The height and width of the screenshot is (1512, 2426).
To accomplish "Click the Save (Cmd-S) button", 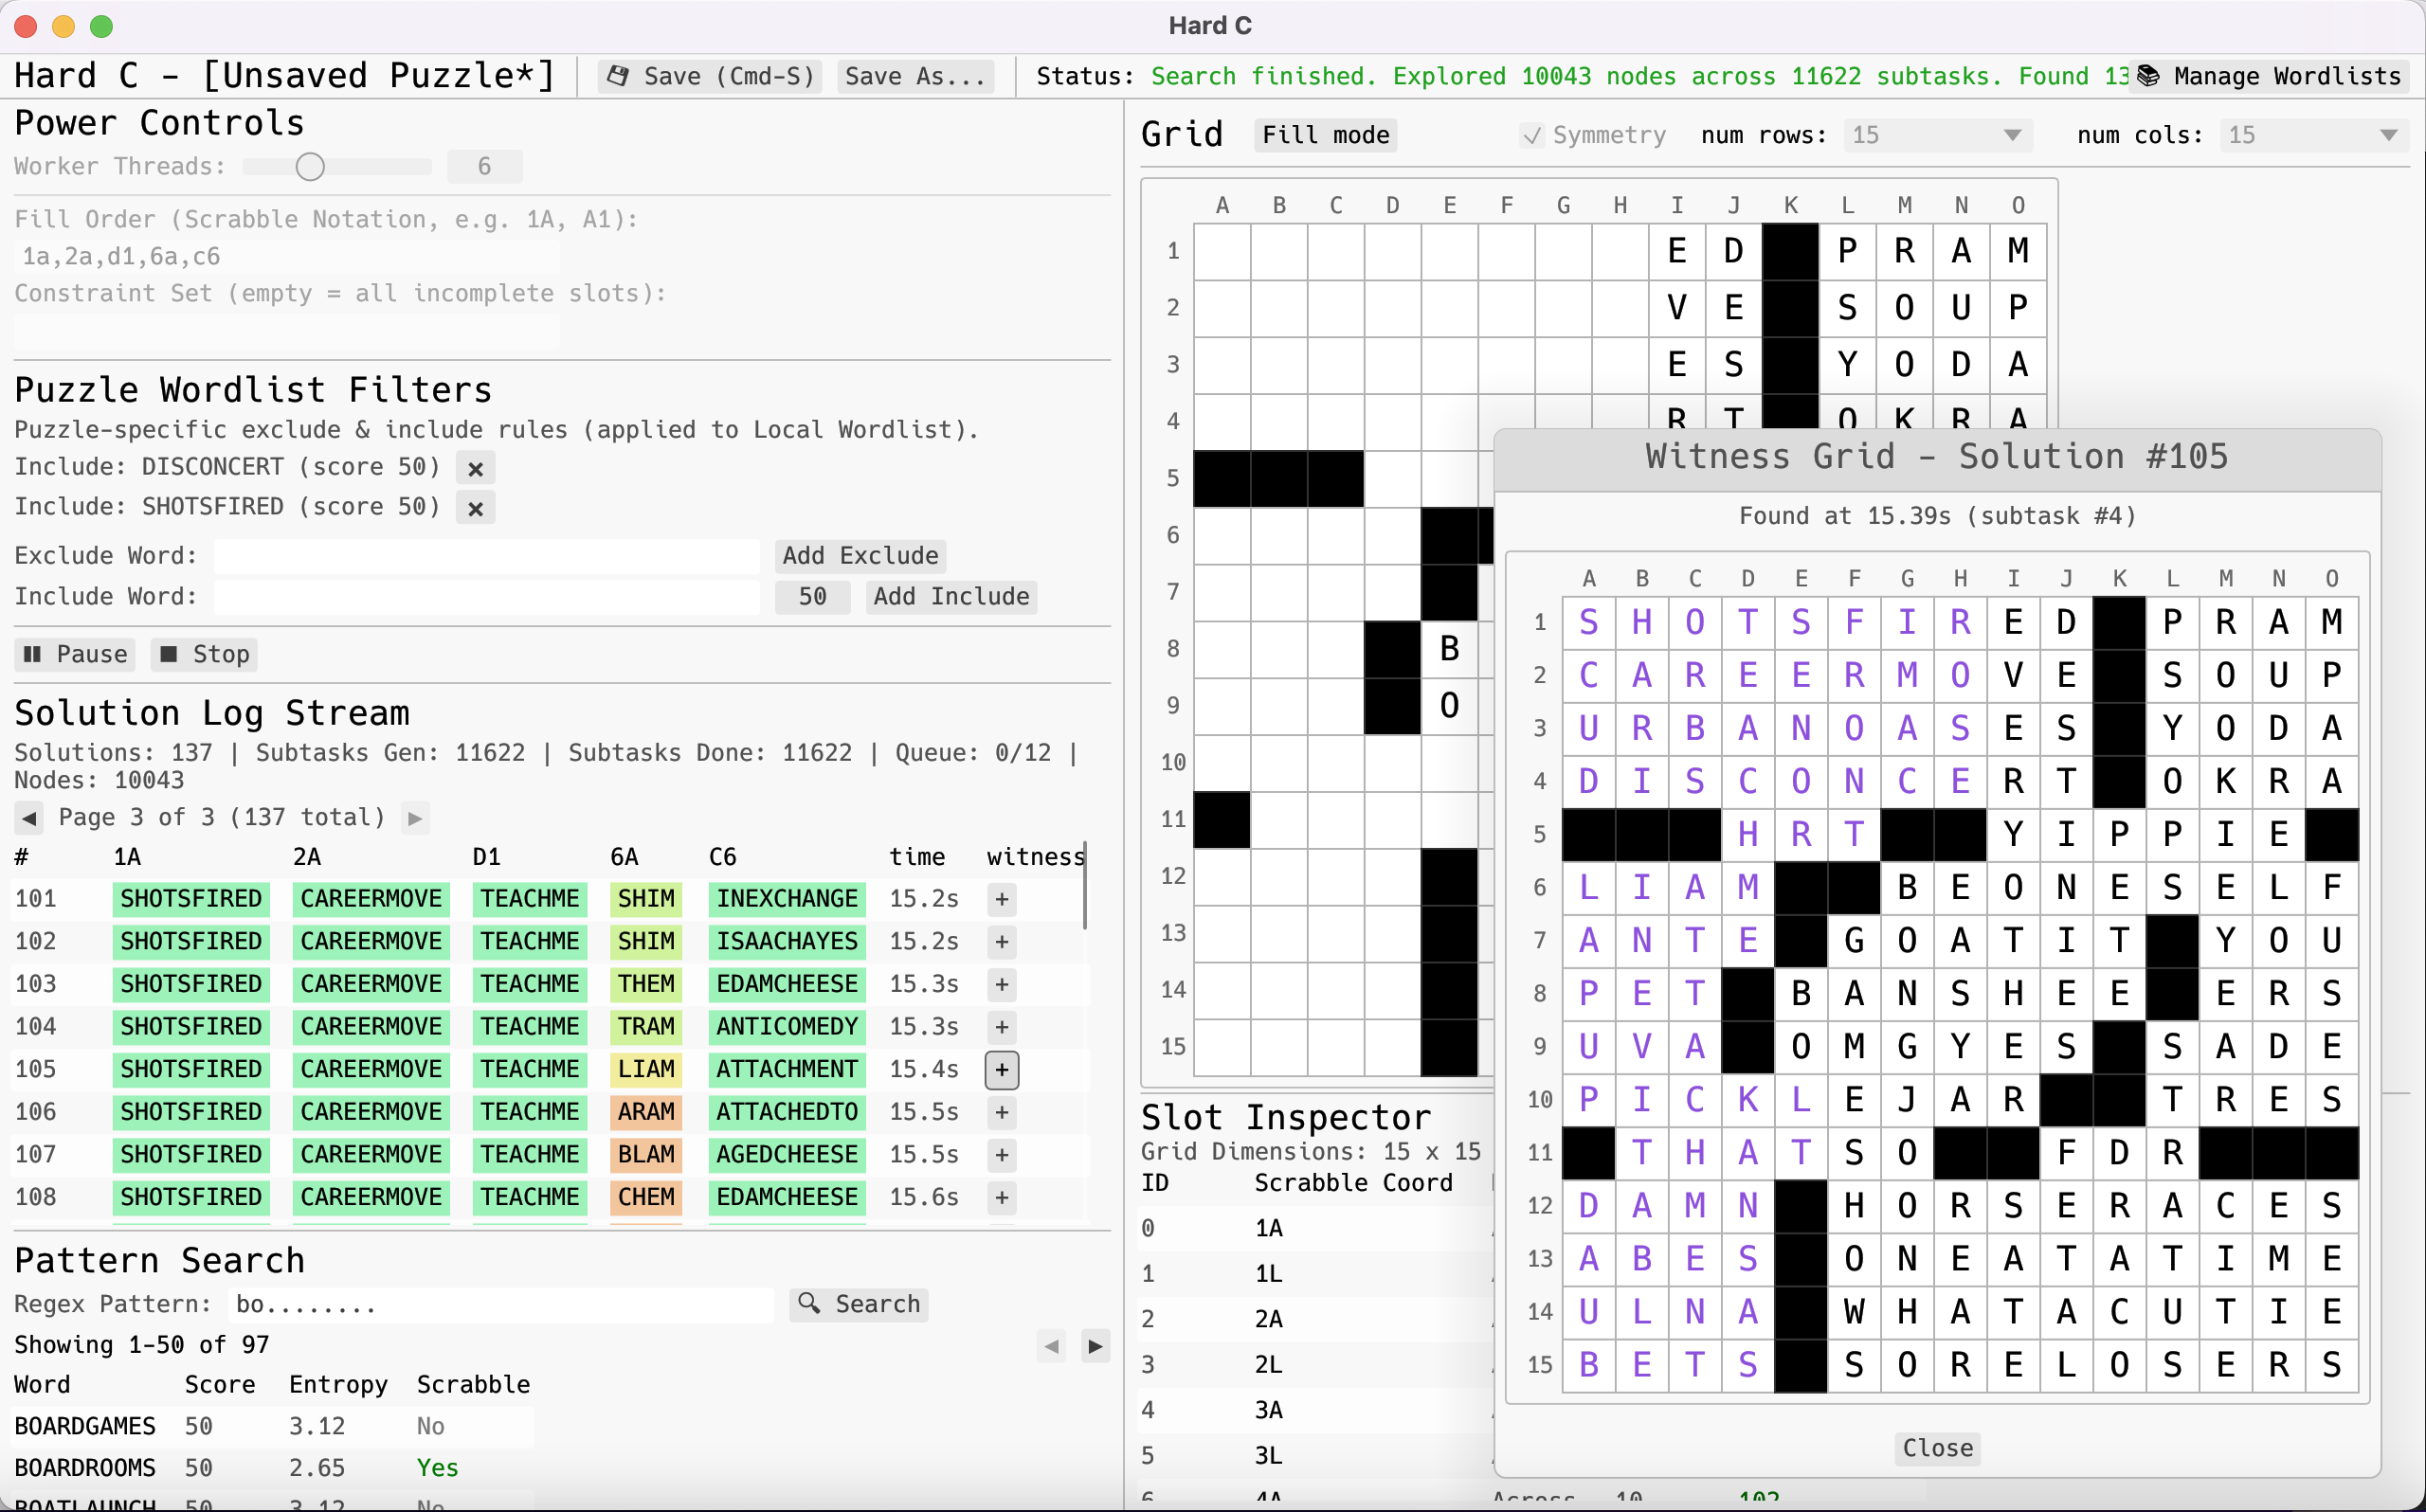I will tap(710, 76).
